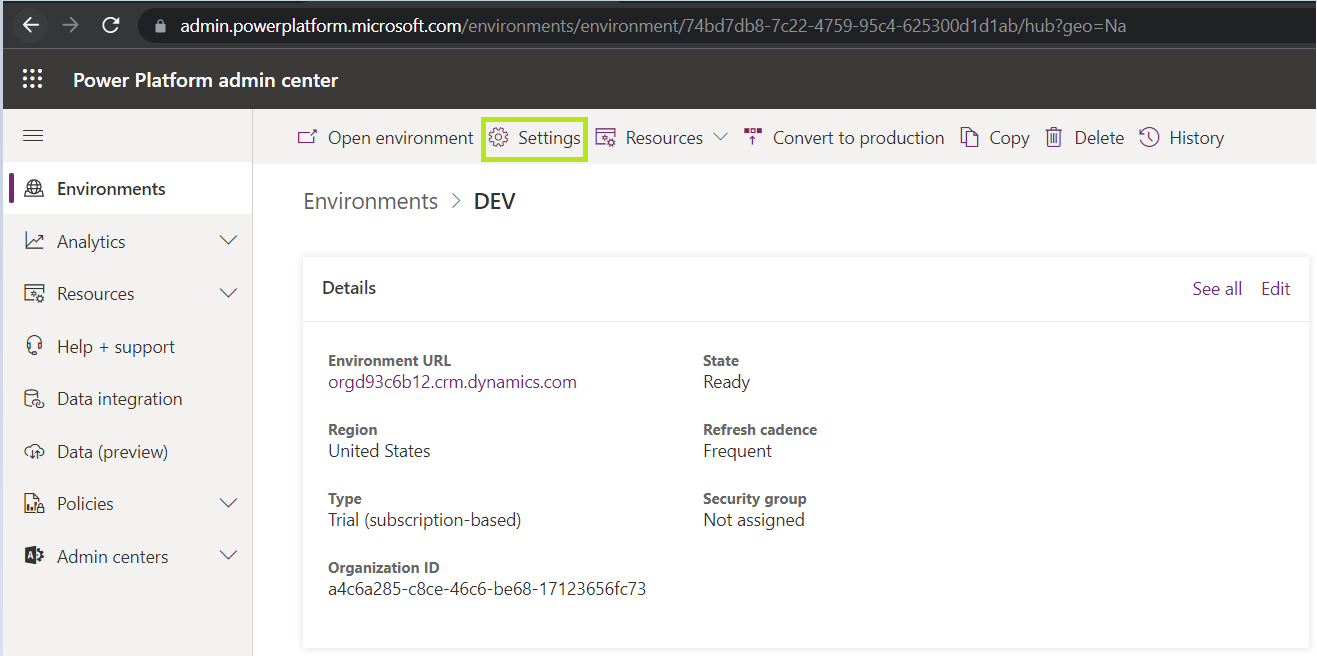The image size is (1317, 656).
Task: Open Data integration from sidebar
Action: 119,399
